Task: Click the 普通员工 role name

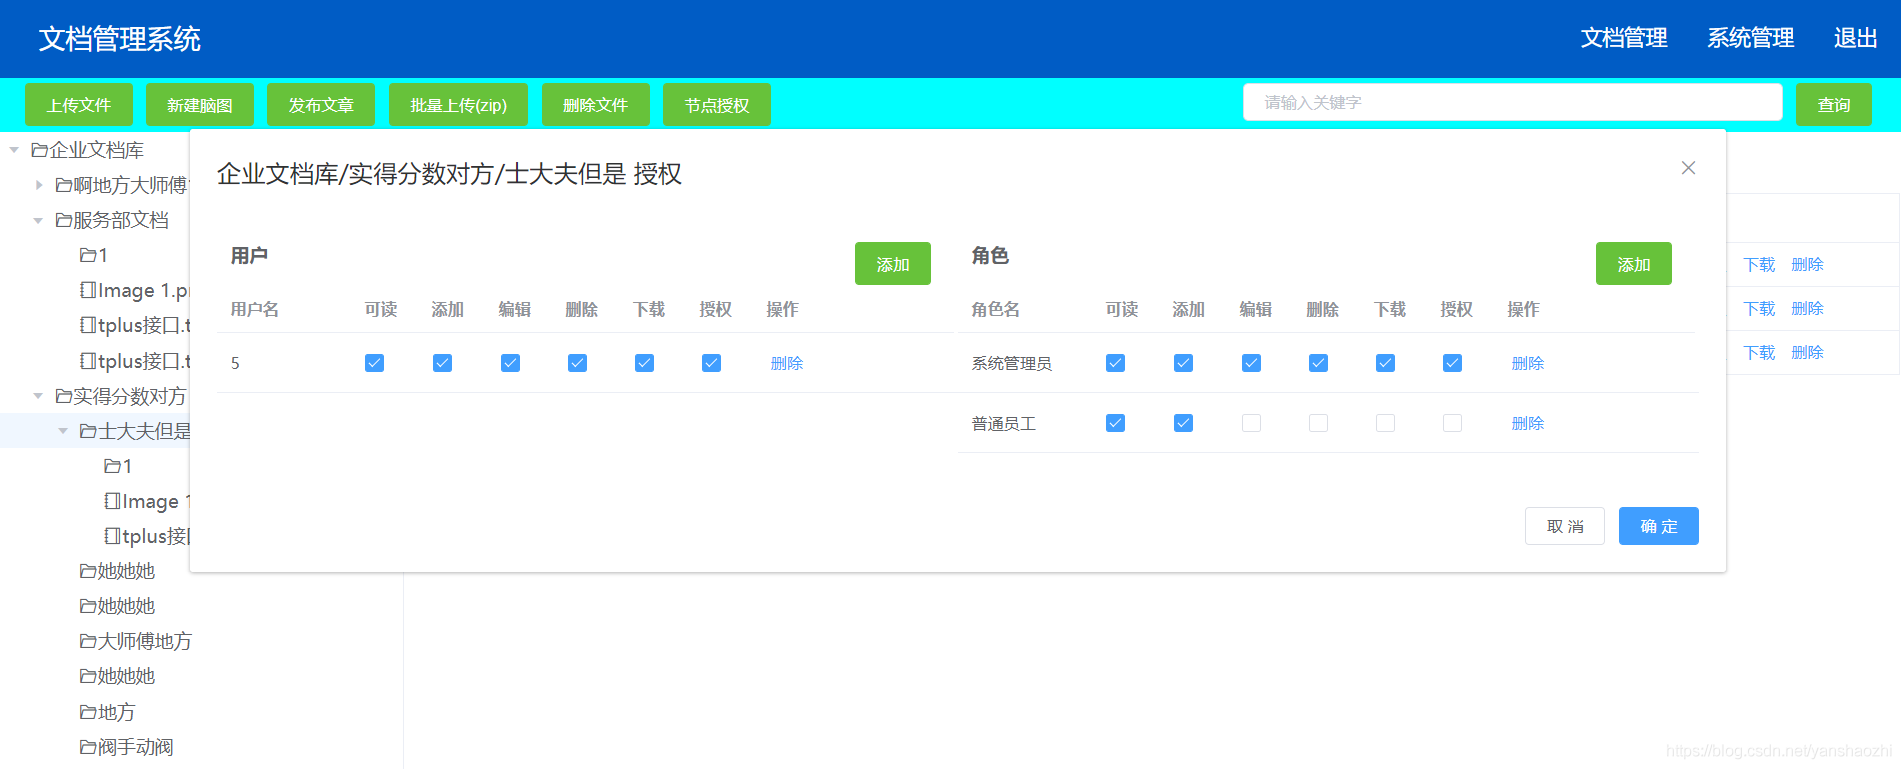Action: coord(1004,423)
